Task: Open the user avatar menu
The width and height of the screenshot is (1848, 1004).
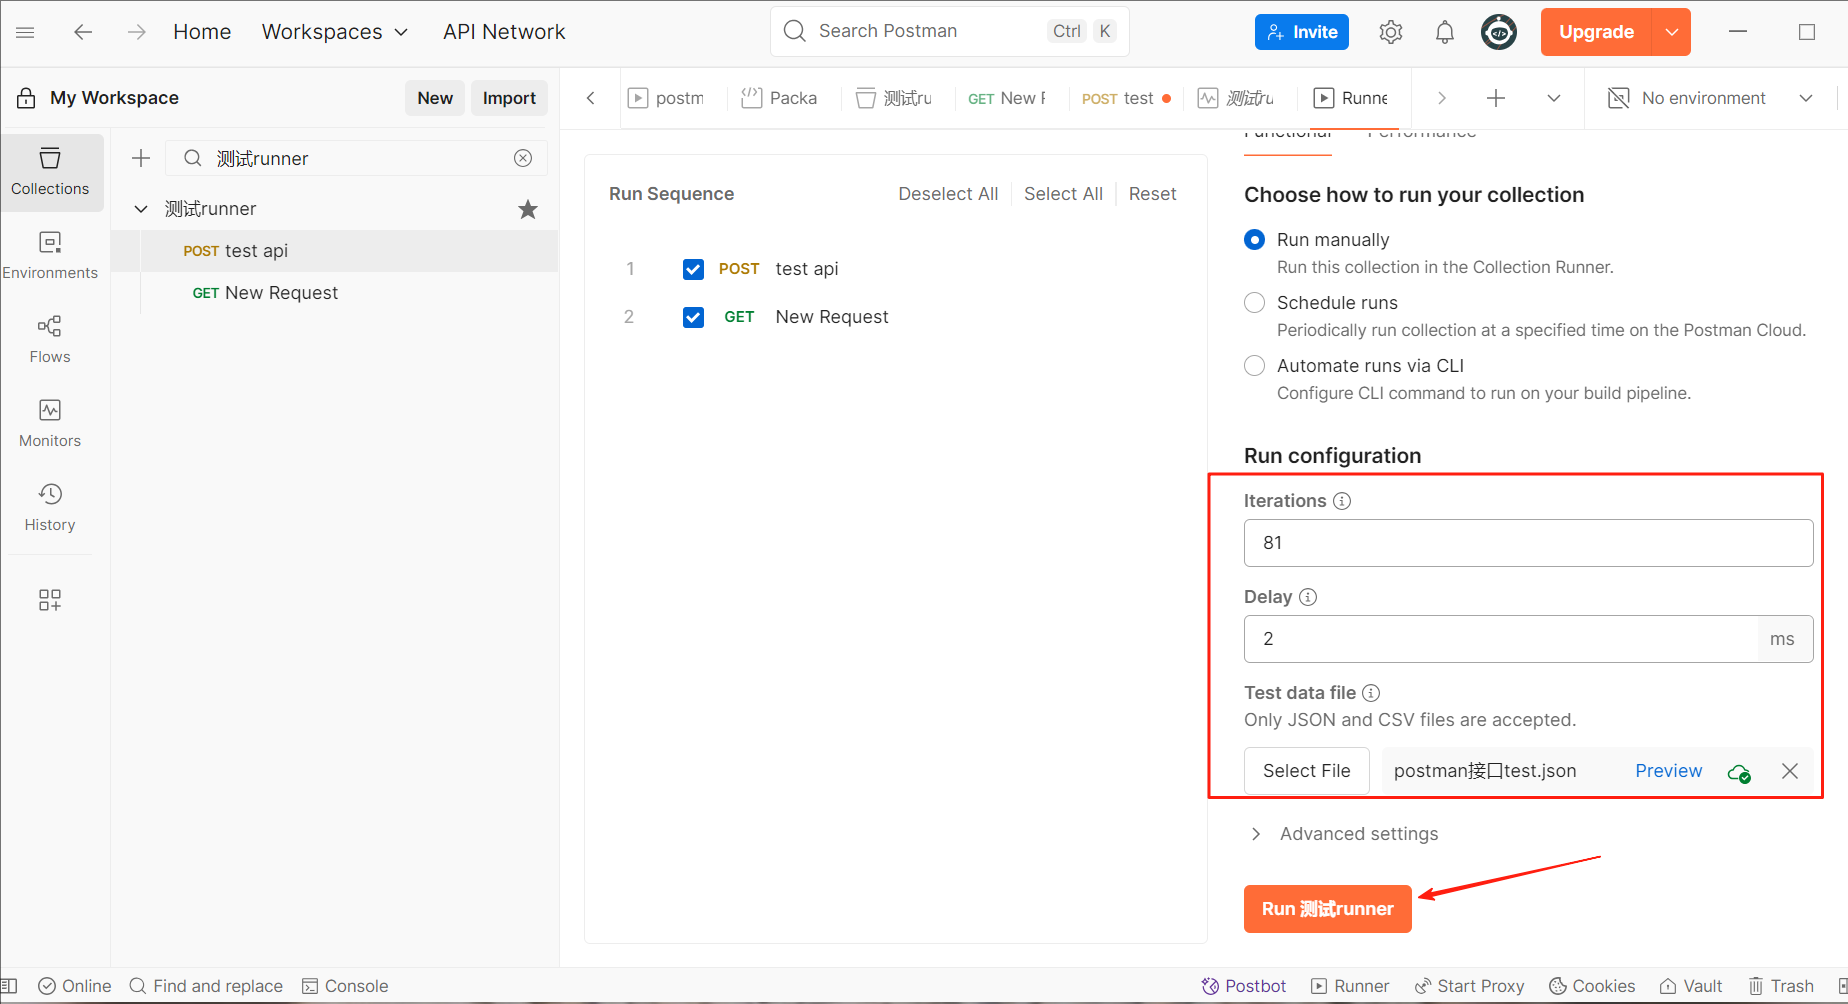Action: [1498, 32]
